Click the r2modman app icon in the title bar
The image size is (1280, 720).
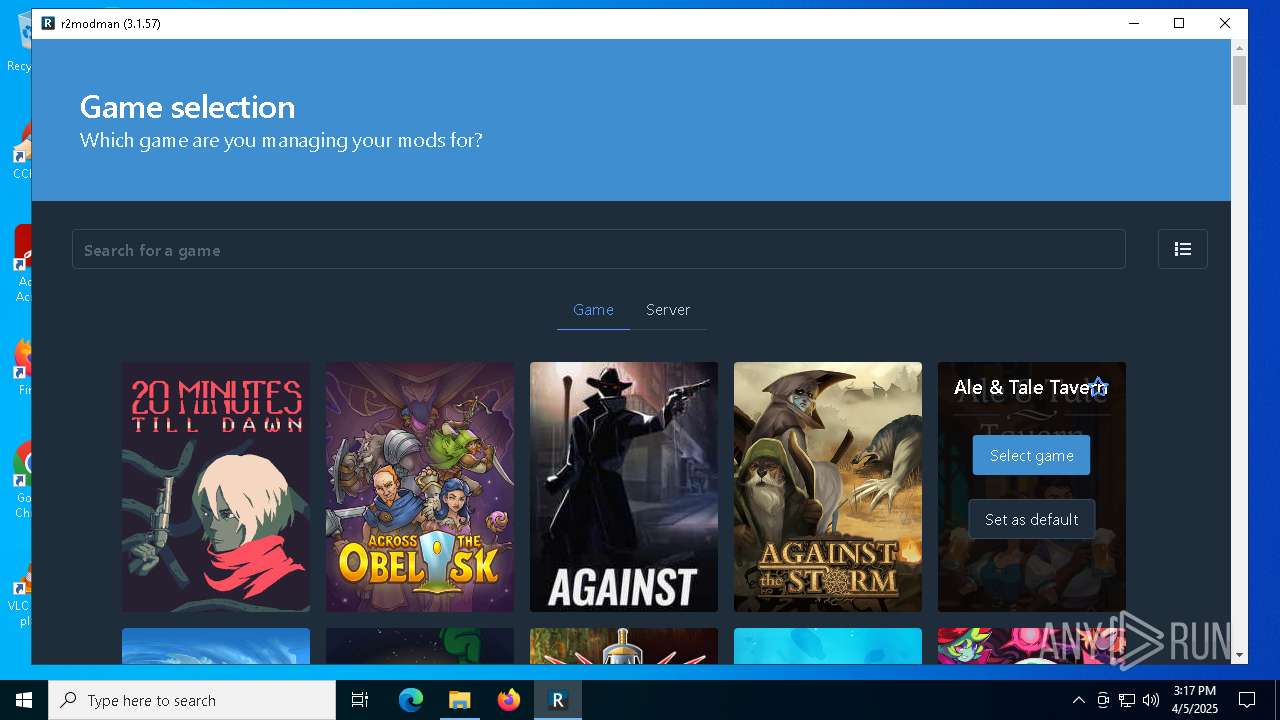point(48,23)
